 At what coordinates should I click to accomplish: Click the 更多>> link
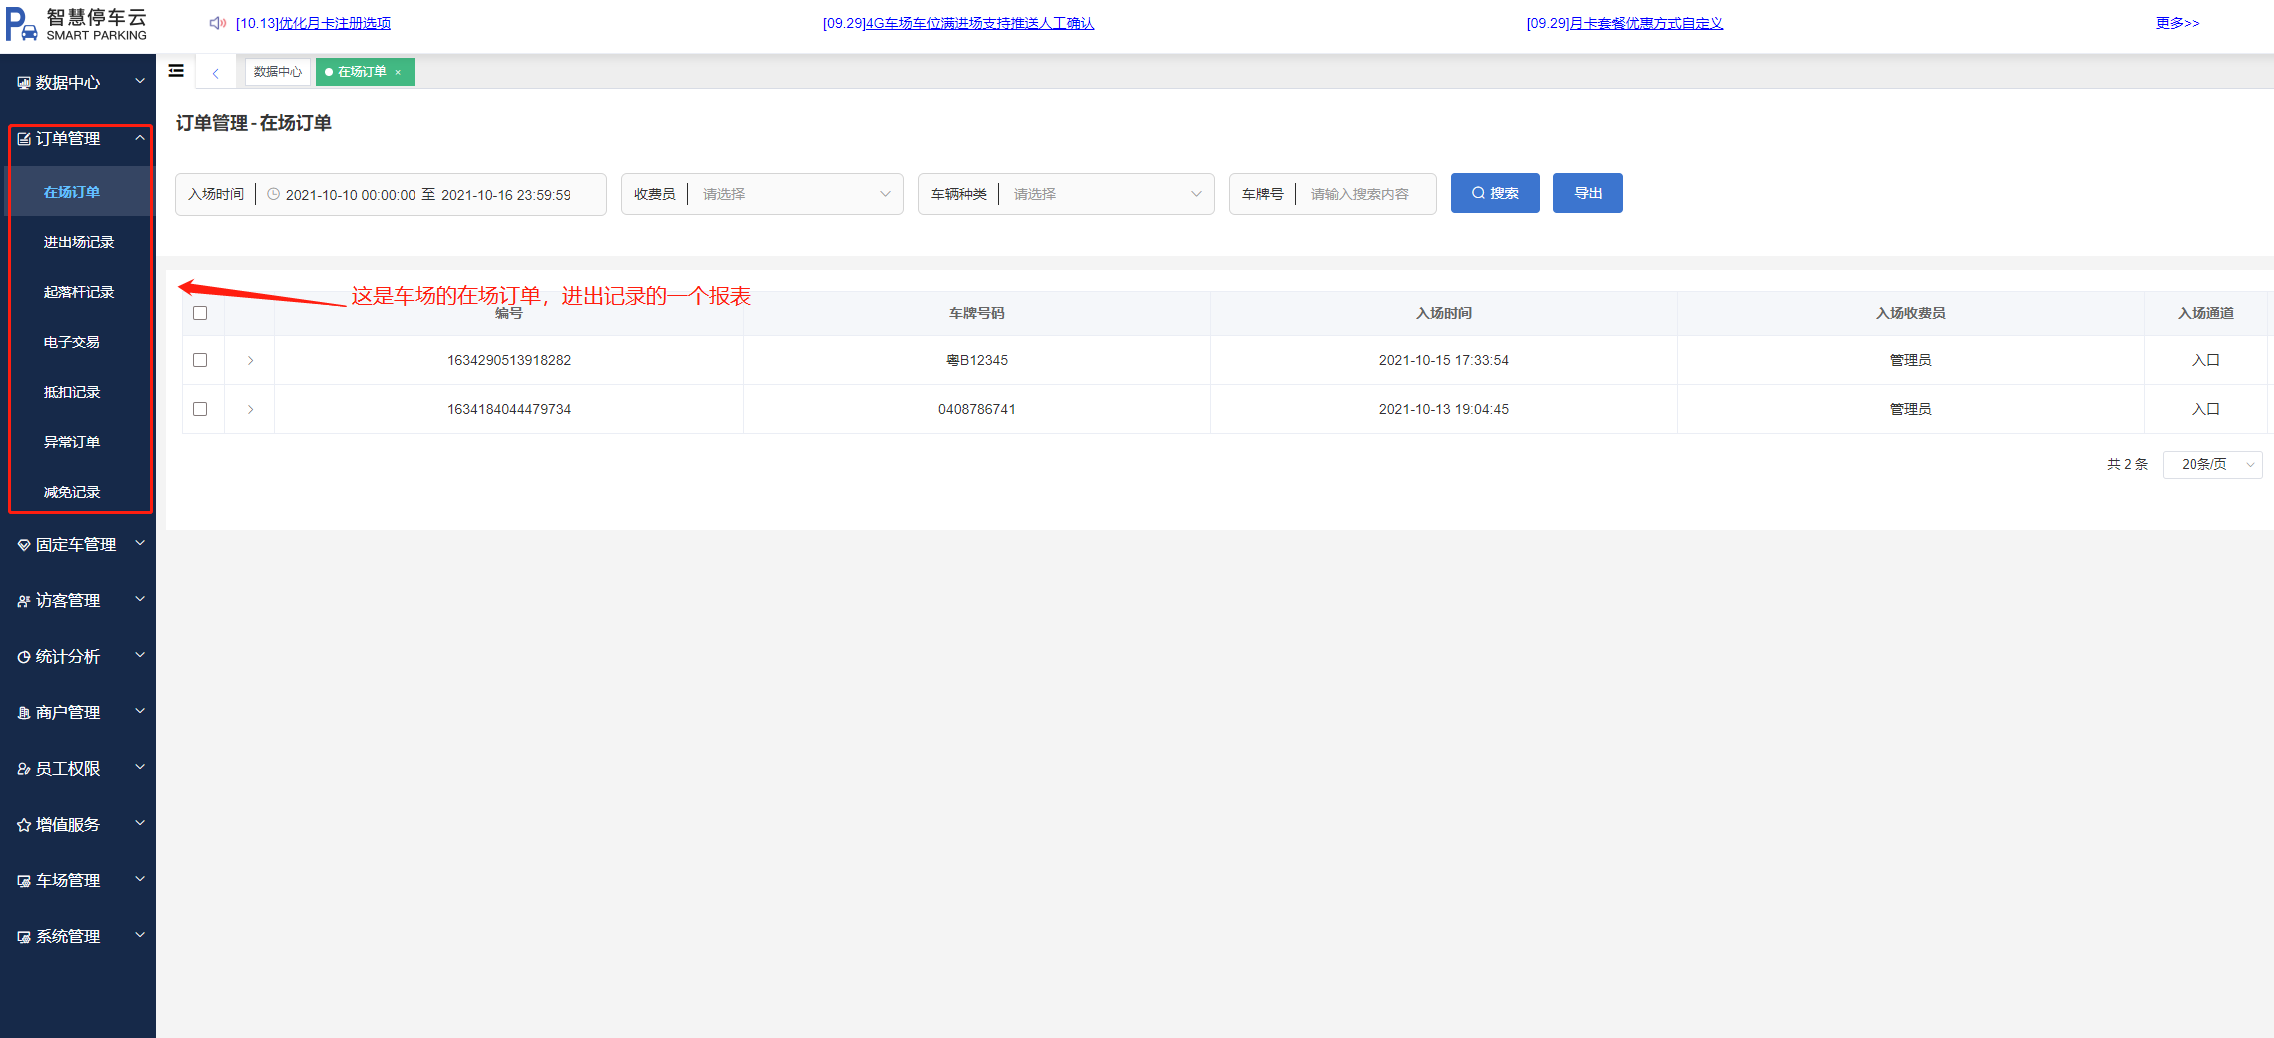[2177, 23]
